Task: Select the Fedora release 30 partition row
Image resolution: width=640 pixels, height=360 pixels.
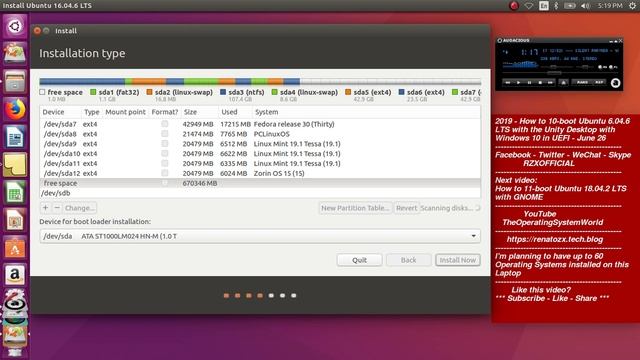Action: pyautogui.click(x=260, y=124)
